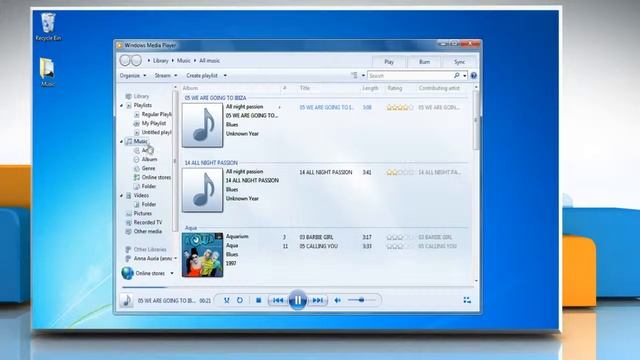This screenshot has height=360, width=640.
Task: Collapse the Music tree node
Action: [122, 141]
